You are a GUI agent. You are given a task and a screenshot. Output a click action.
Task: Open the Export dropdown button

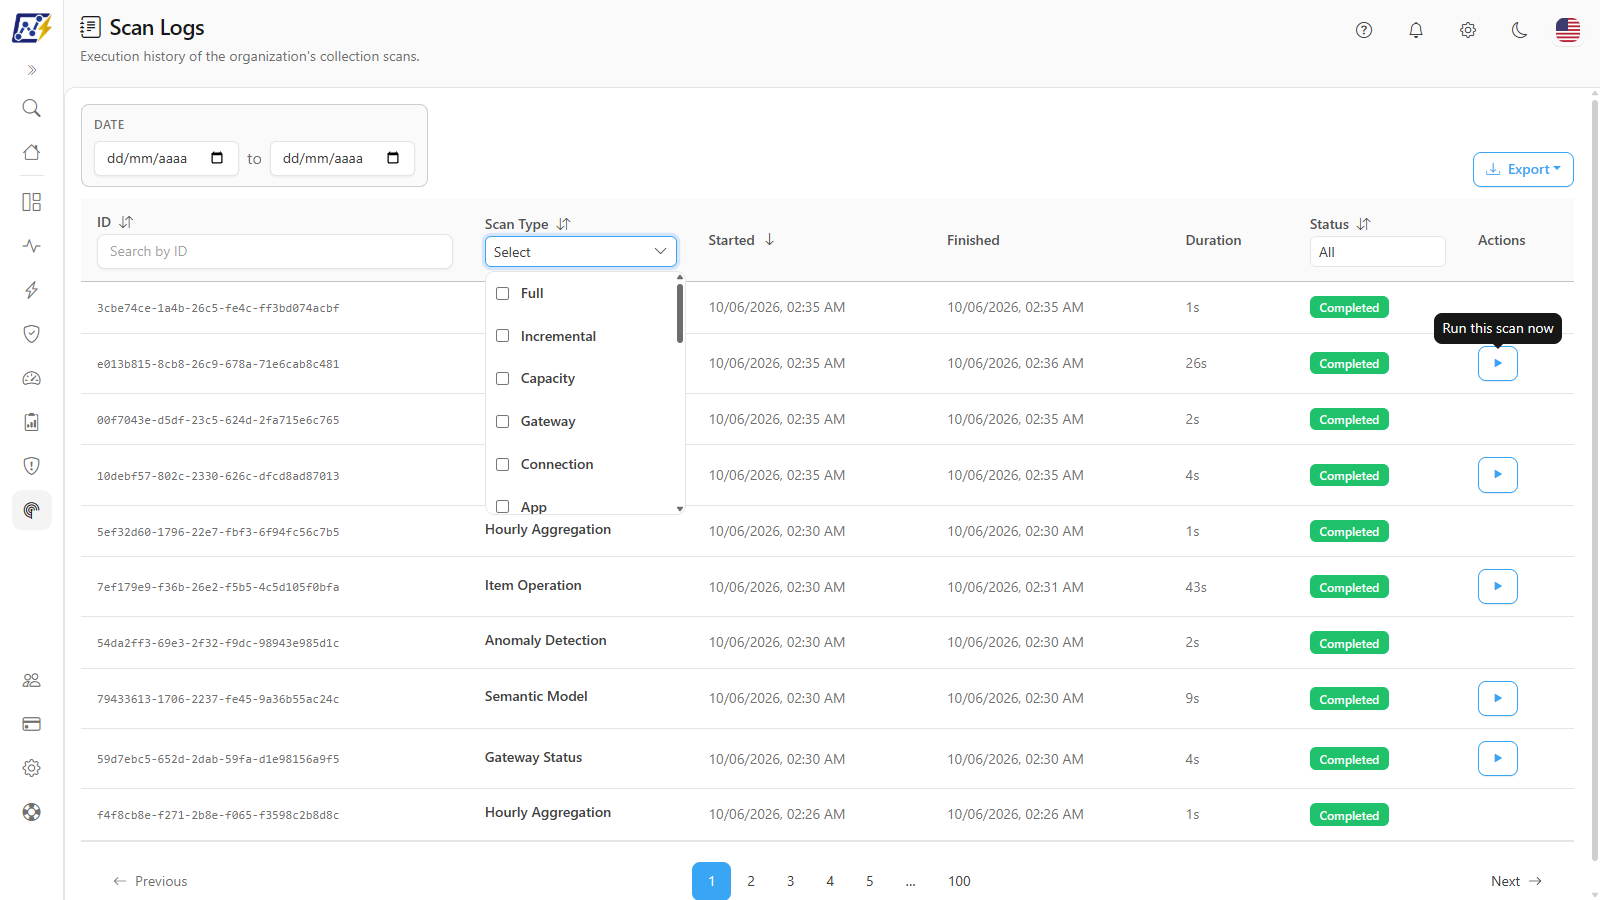[1523, 170]
